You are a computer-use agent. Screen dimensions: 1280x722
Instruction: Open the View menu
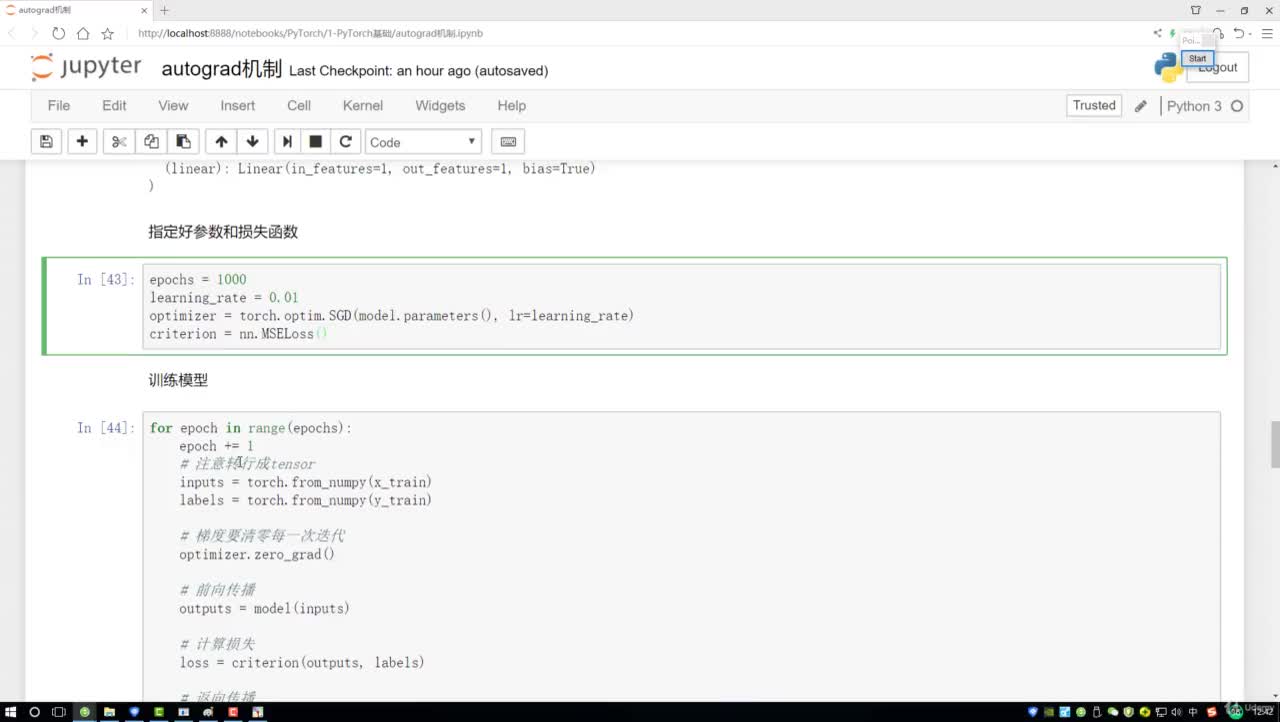click(173, 105)
